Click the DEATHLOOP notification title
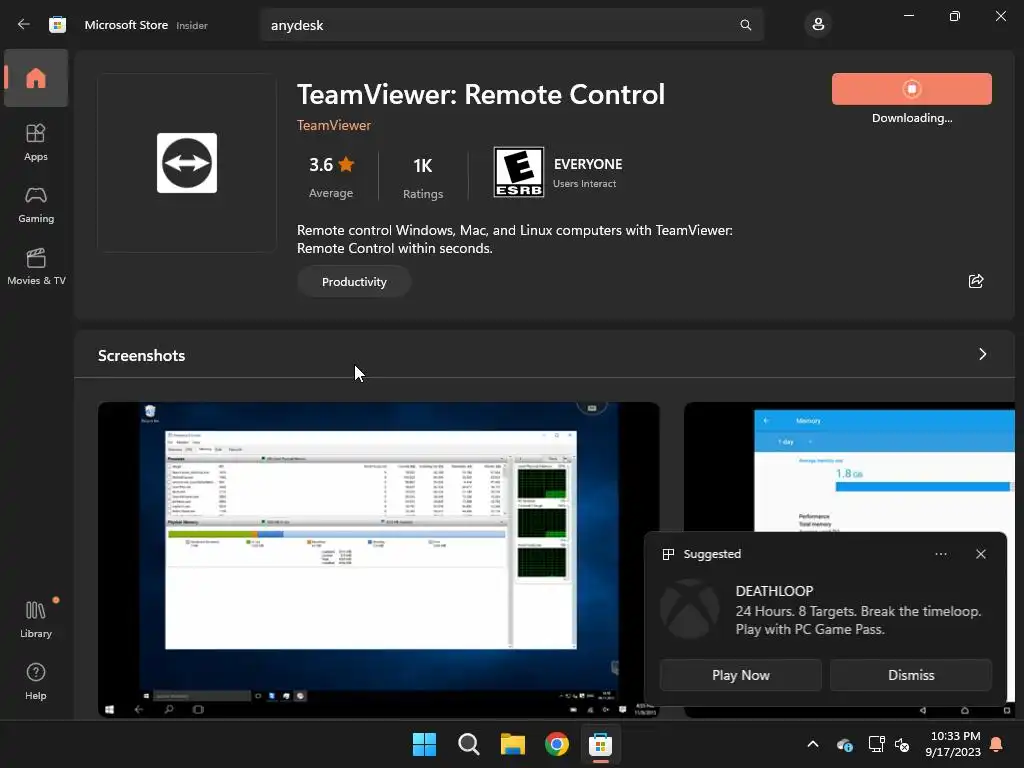The image size is (1024, 768). pyautogui.click(x=775, y=591)
